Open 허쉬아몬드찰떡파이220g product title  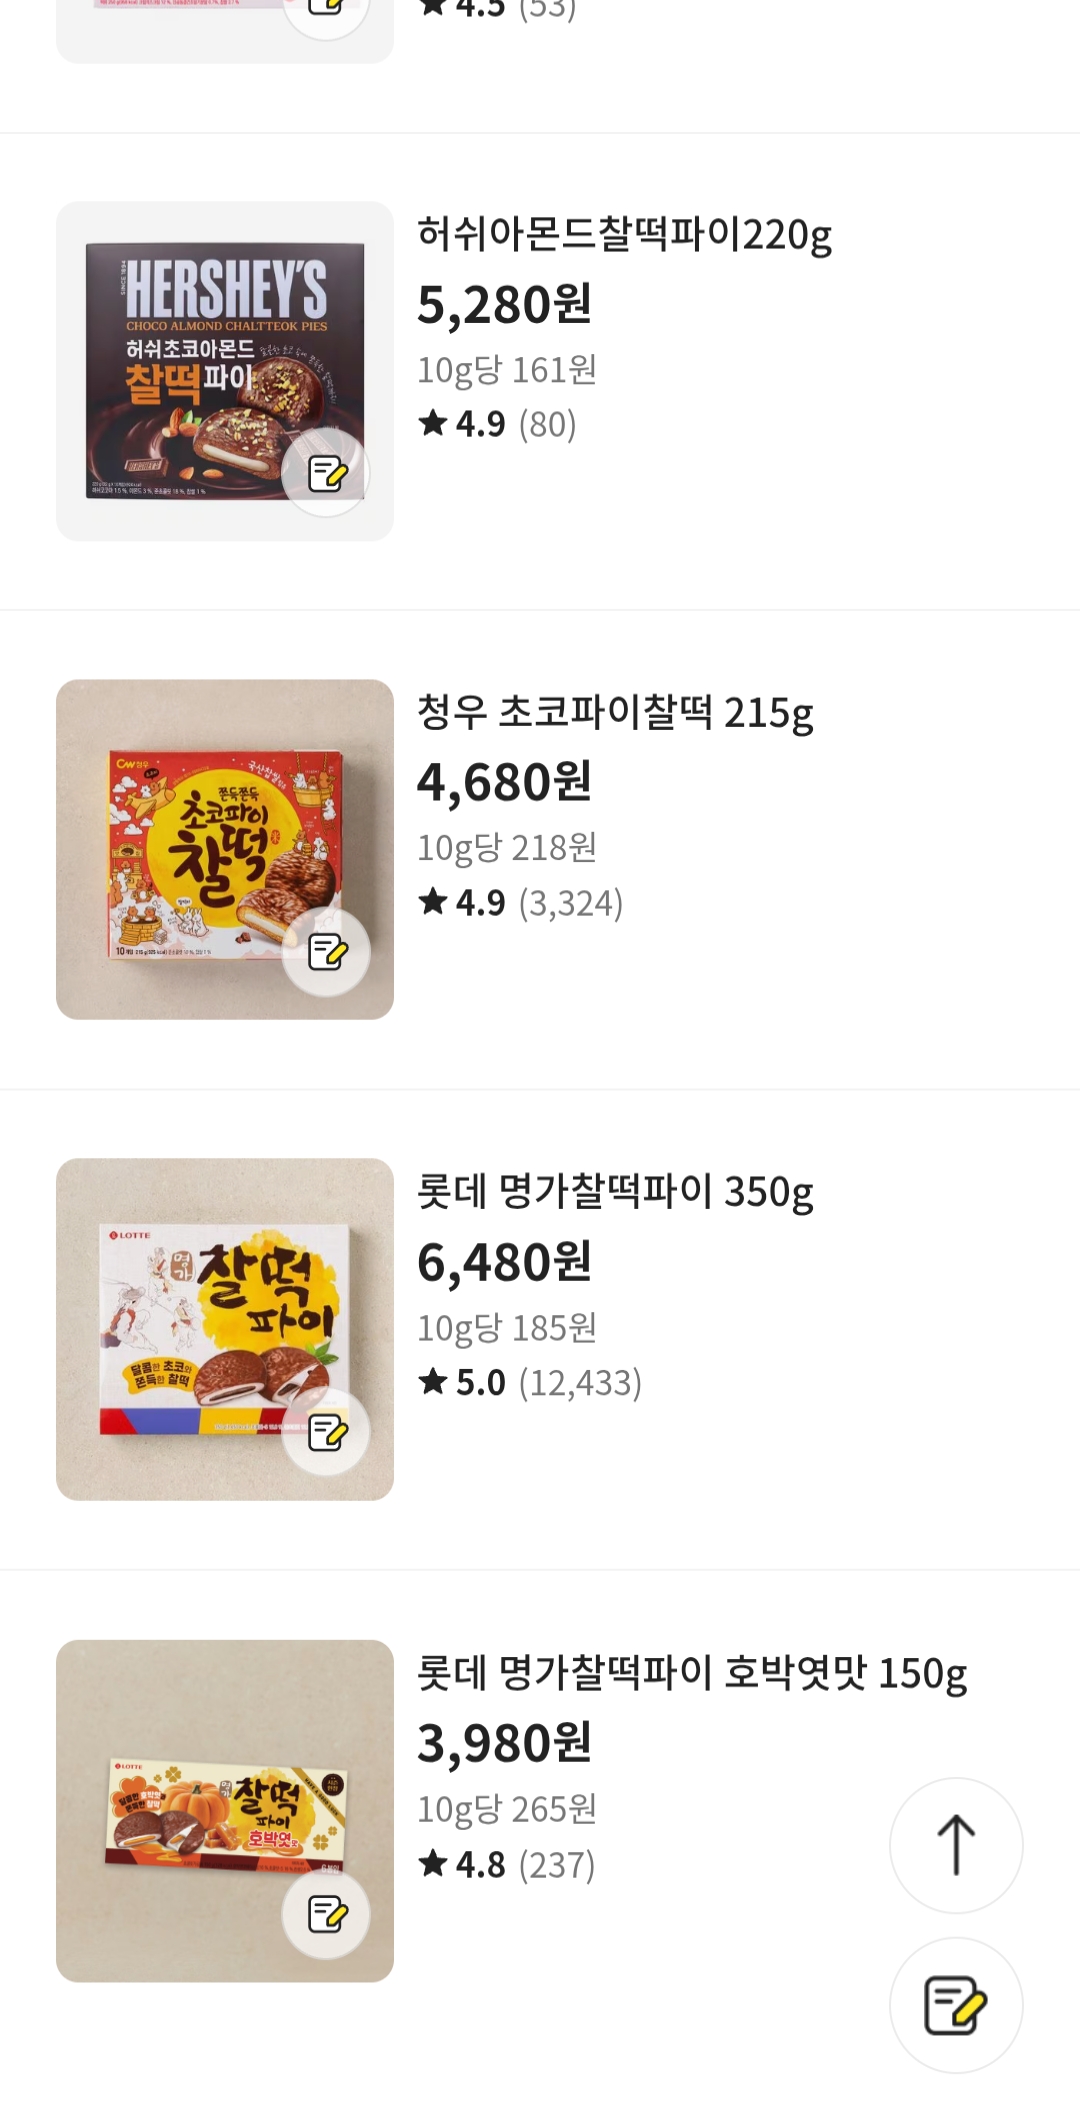pyautogui.click(x=624, y=235)
